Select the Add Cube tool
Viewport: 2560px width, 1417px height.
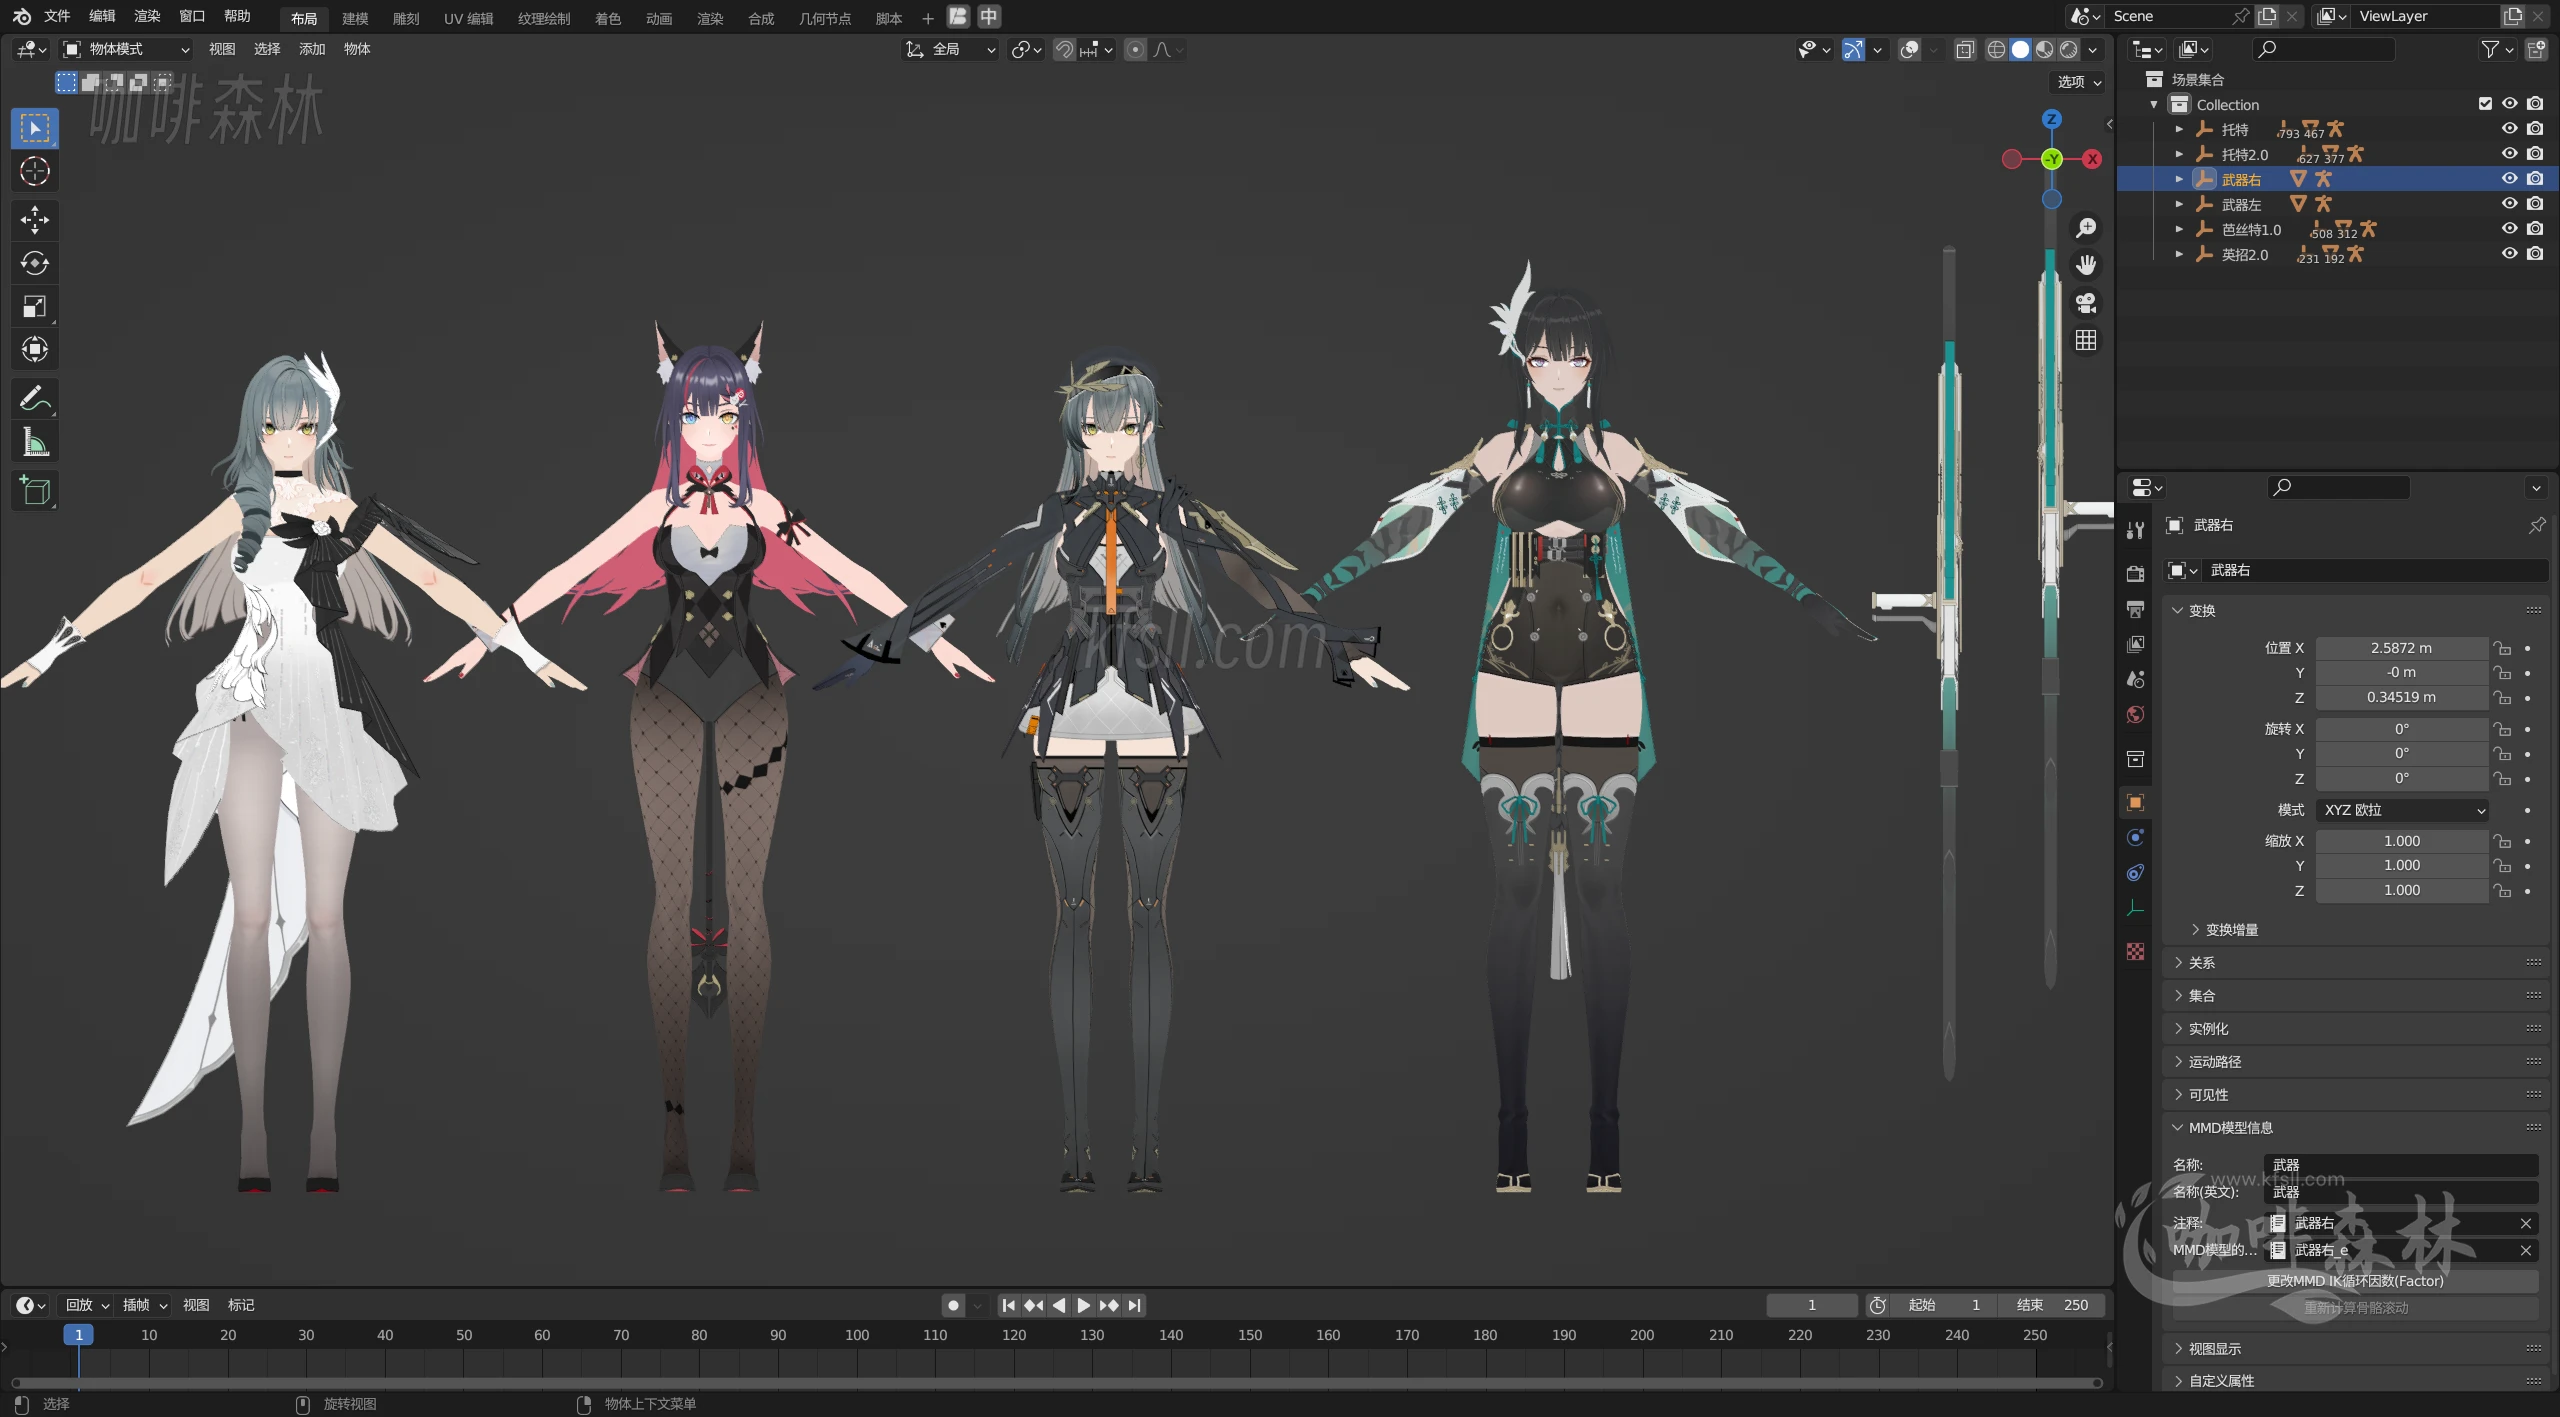tap(35, 491)
